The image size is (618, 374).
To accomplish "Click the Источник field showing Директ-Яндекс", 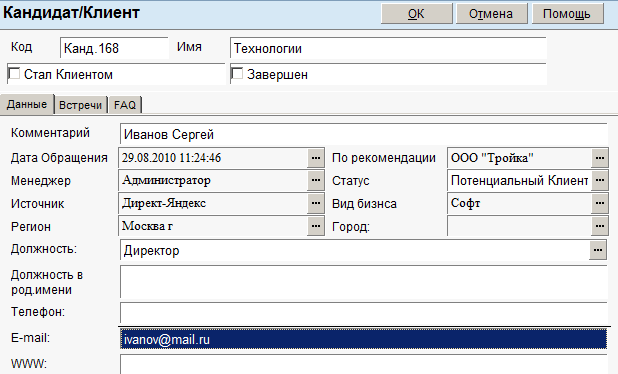I will (213, 203).
